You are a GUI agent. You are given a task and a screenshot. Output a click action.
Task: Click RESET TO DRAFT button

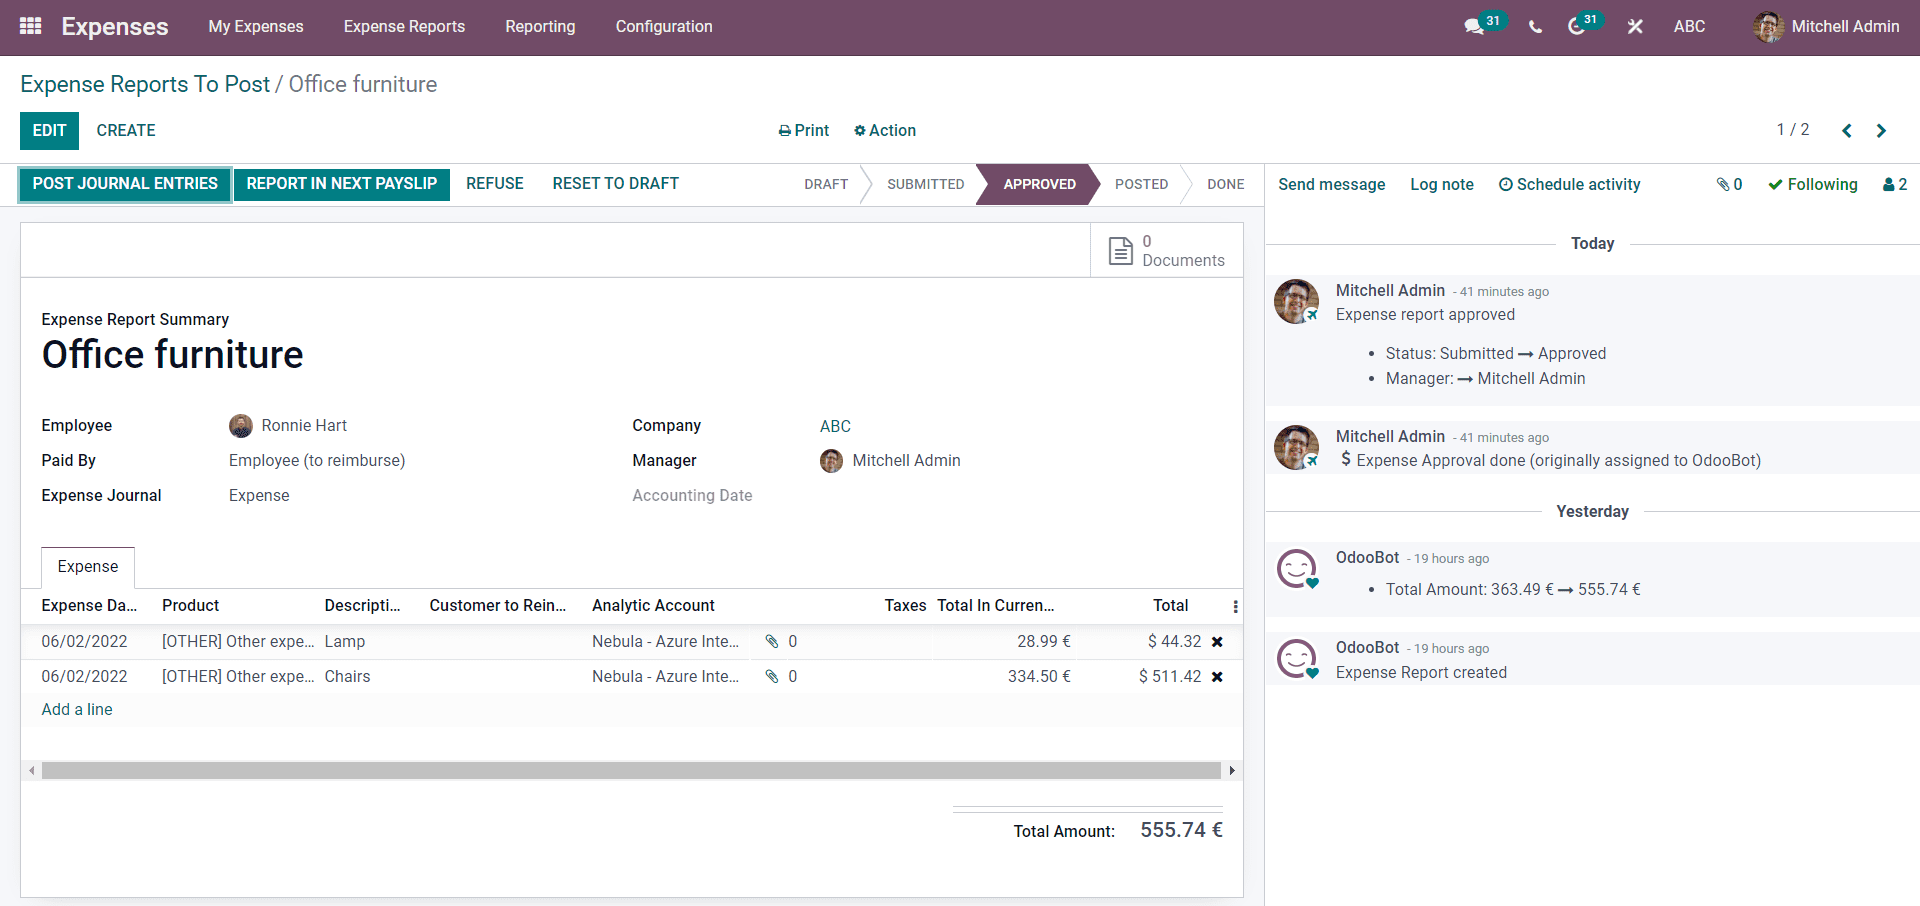click(x=616, y=184)
